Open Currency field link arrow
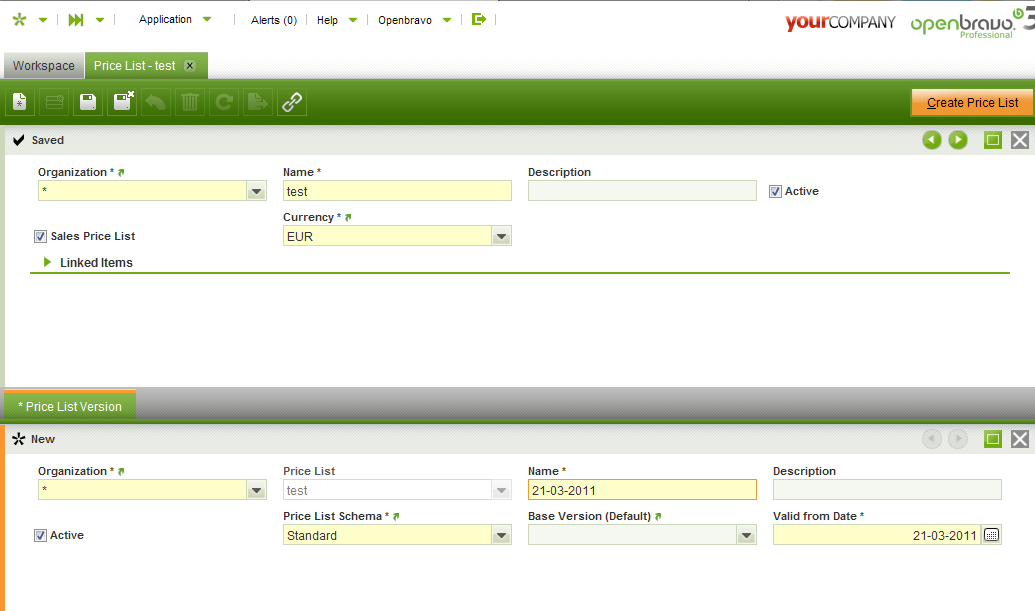This screenshot has height=611, width=1035. click(348, 217)
